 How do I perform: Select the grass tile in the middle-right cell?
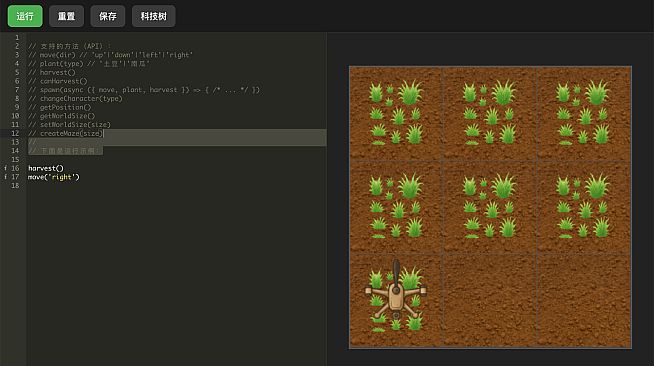[x=583, y=207]
